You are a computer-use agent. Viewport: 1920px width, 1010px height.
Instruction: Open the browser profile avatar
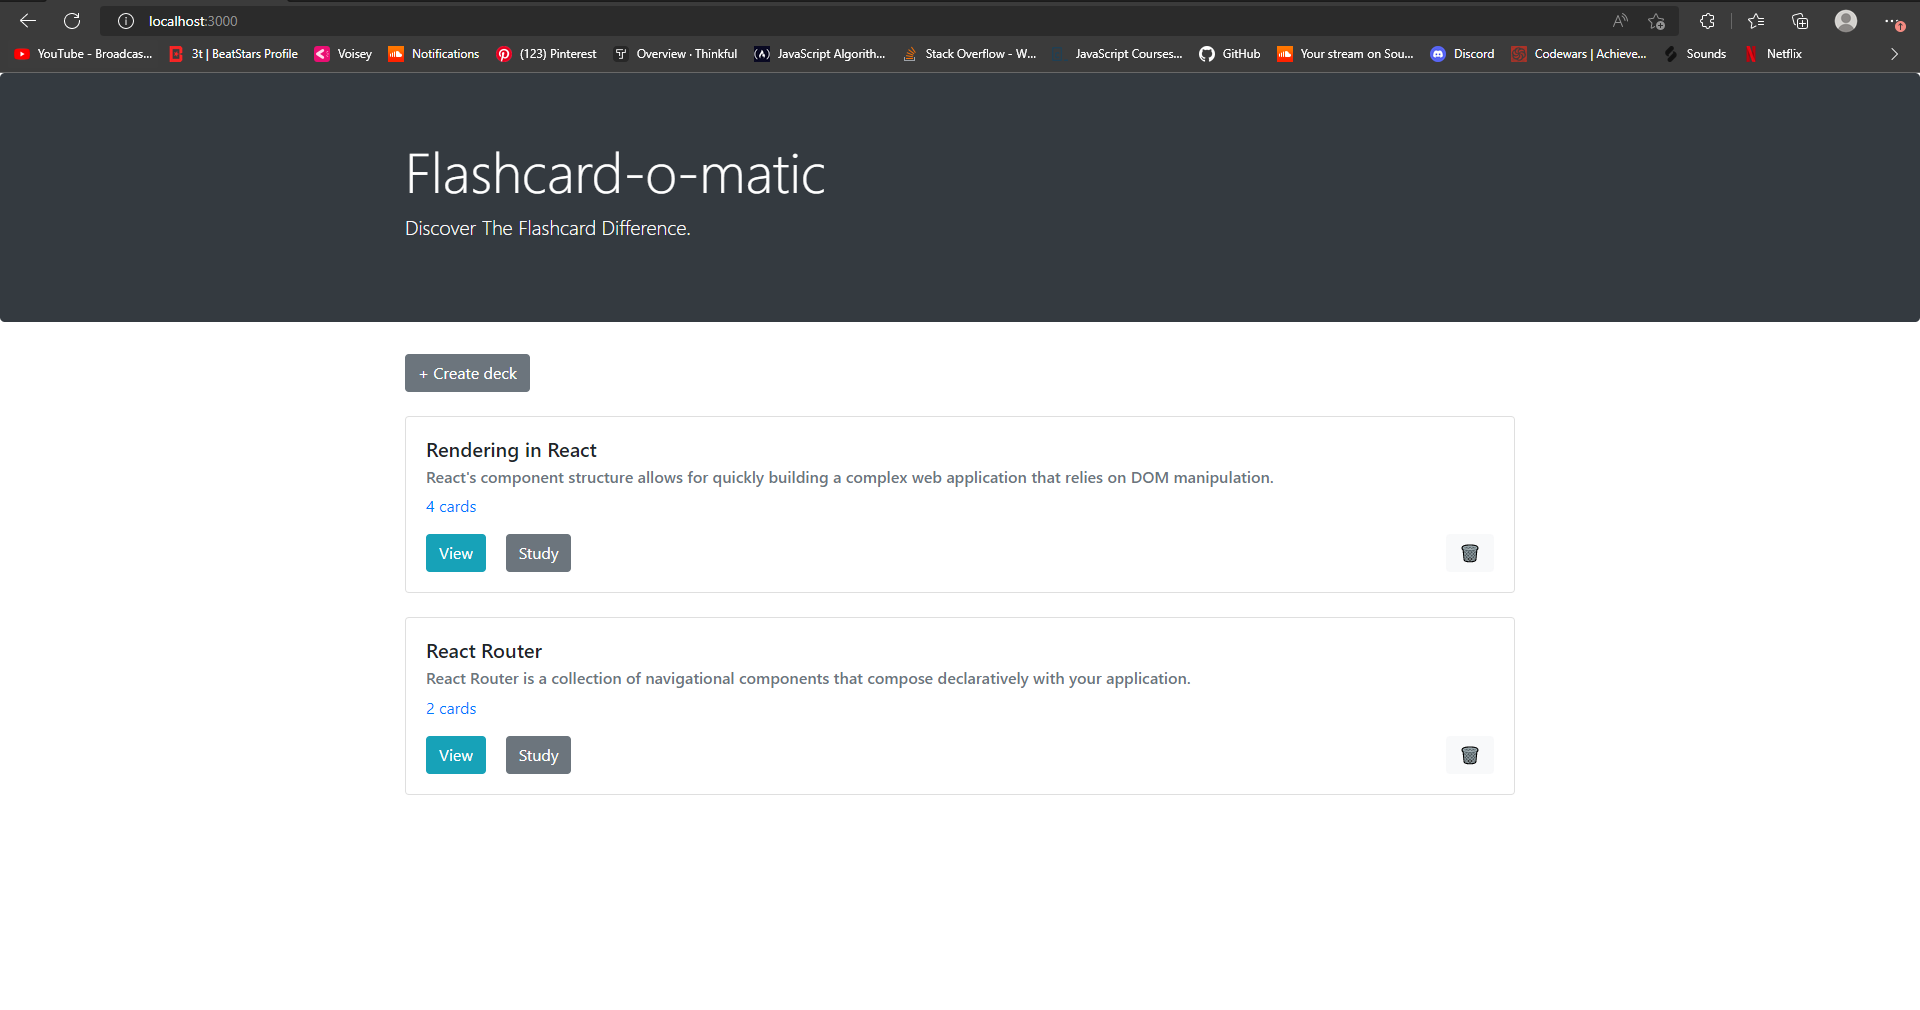(1845, 21)
